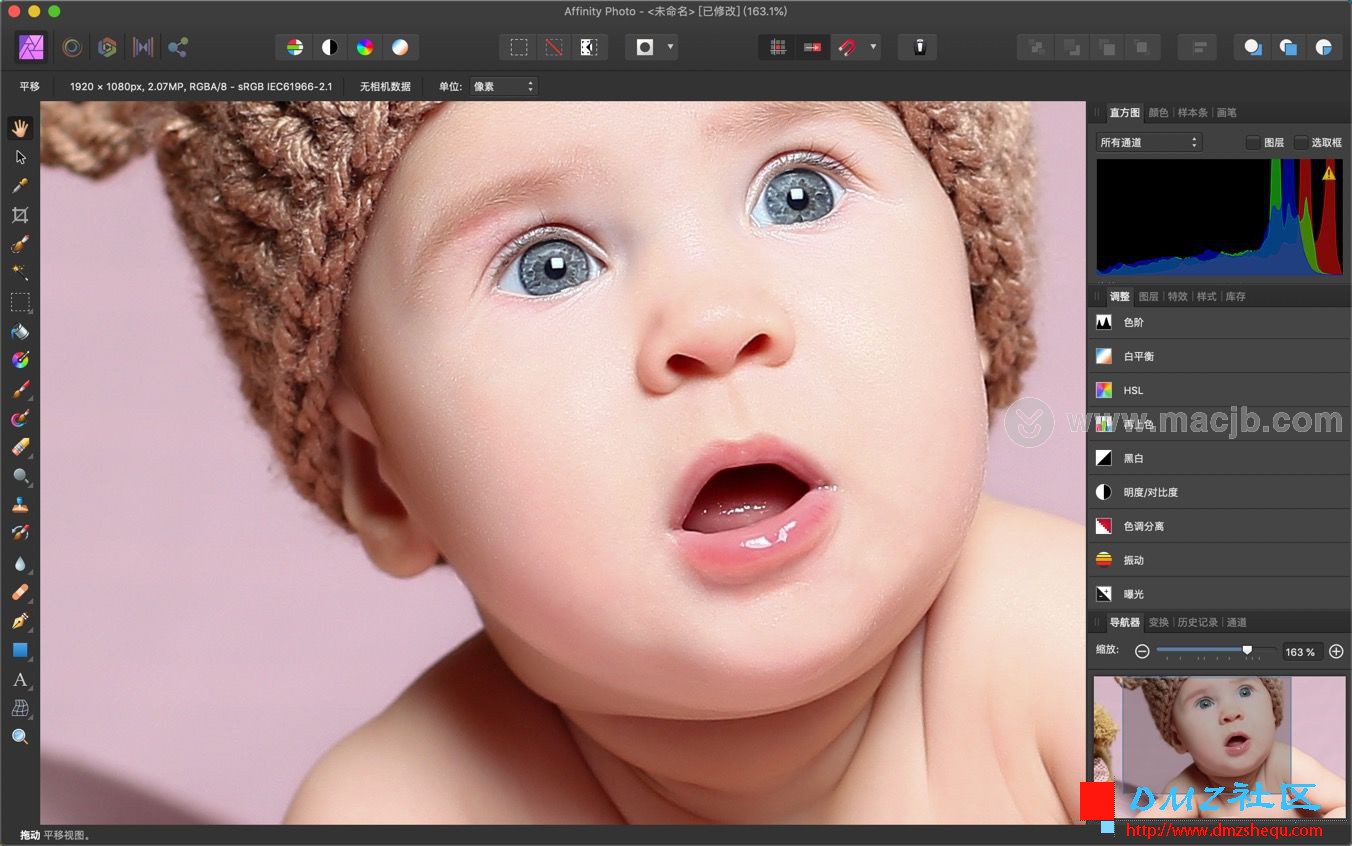Select the Zoom magnifier tool
Viewport: 1352px width, 846px height.
(20, 737)
